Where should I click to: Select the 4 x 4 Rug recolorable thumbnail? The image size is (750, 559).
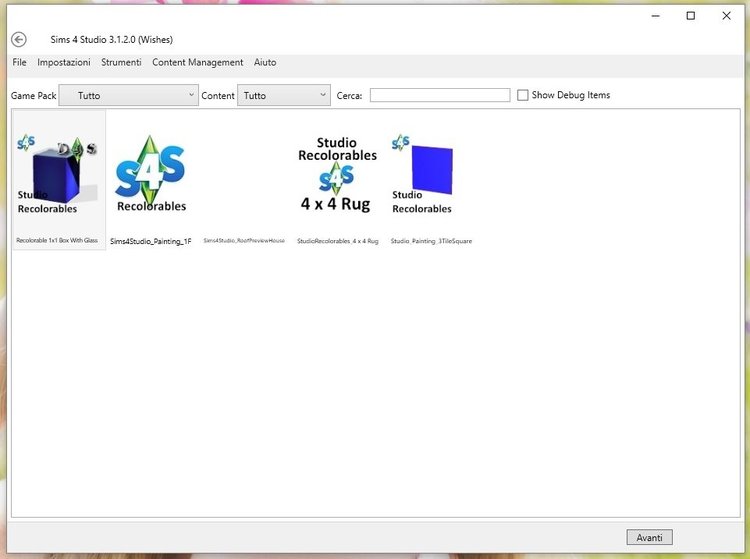(x=337, y=175)
